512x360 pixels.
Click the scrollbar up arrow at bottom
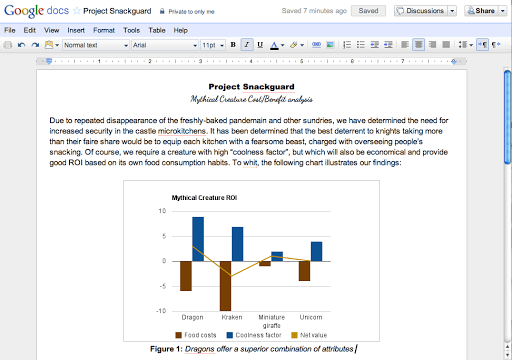[x=508, y=348]
